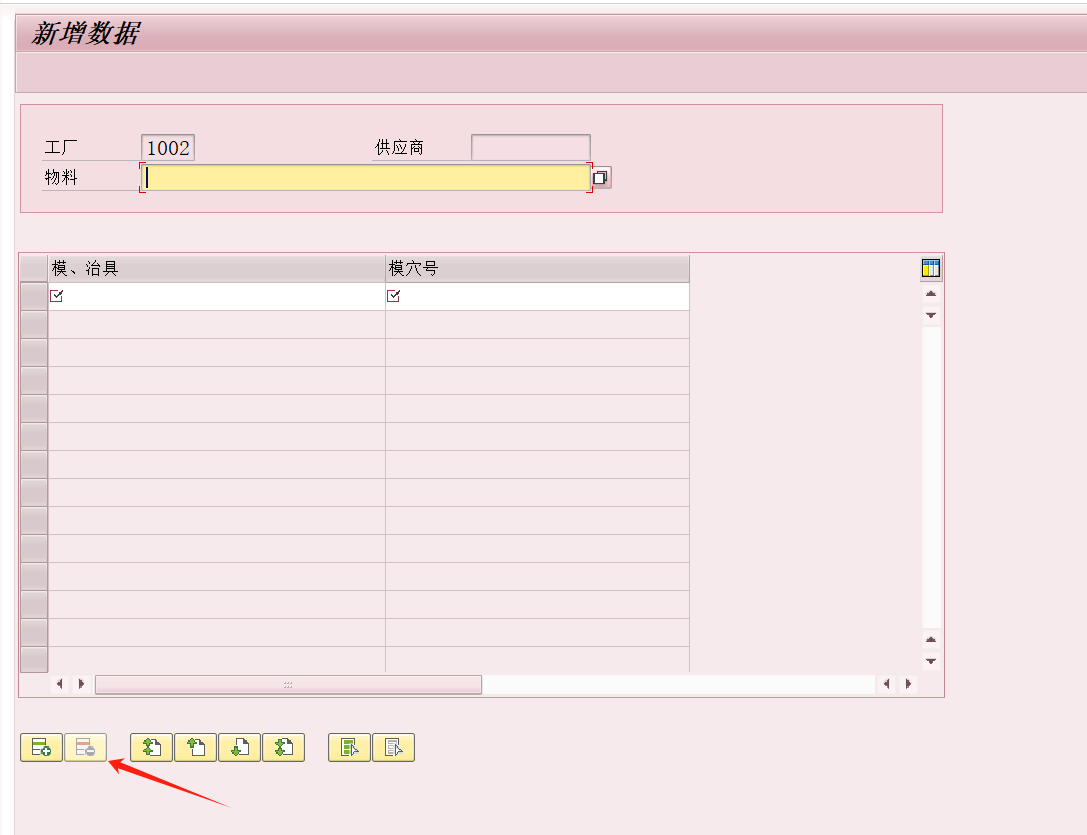The image size is (1087, 835).
Task: Click the insert row icon below the table
Action: point(41,747)
